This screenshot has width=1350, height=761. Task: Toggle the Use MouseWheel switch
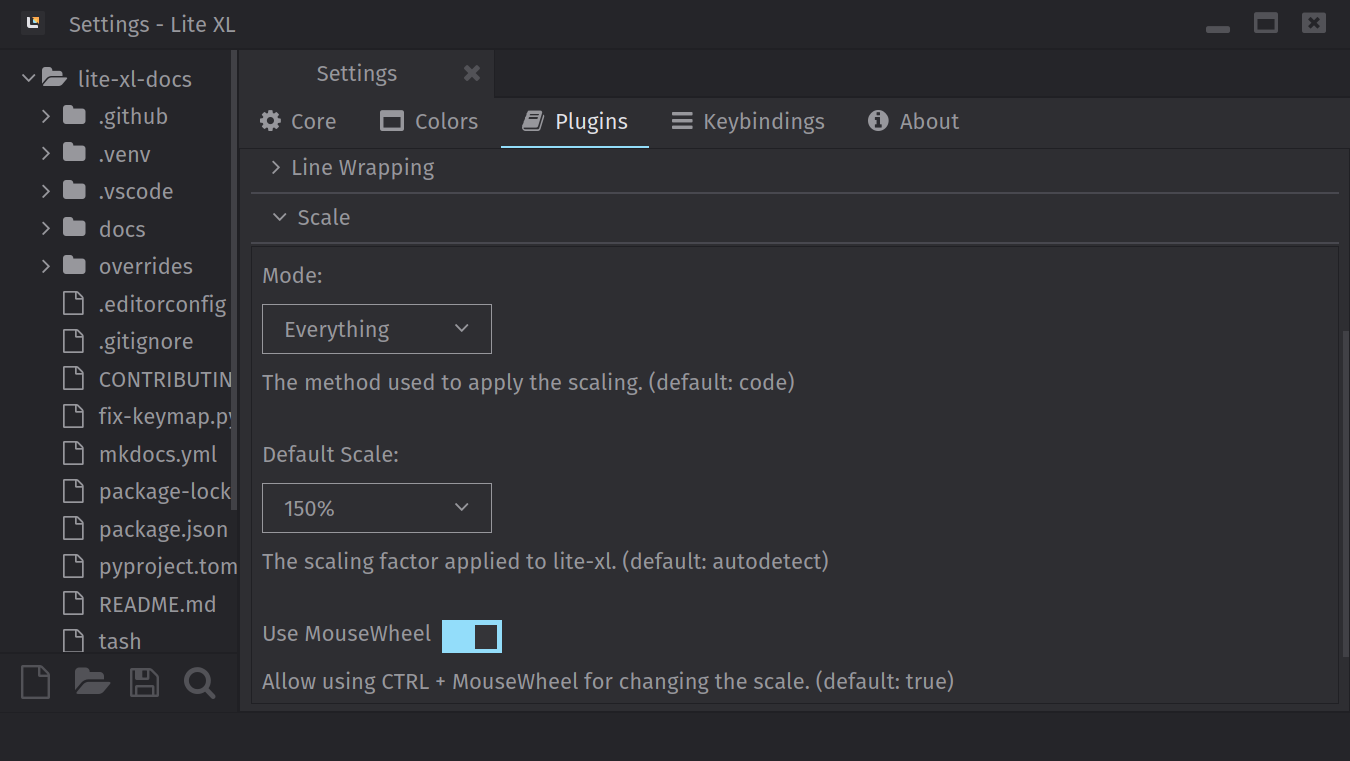472,636
